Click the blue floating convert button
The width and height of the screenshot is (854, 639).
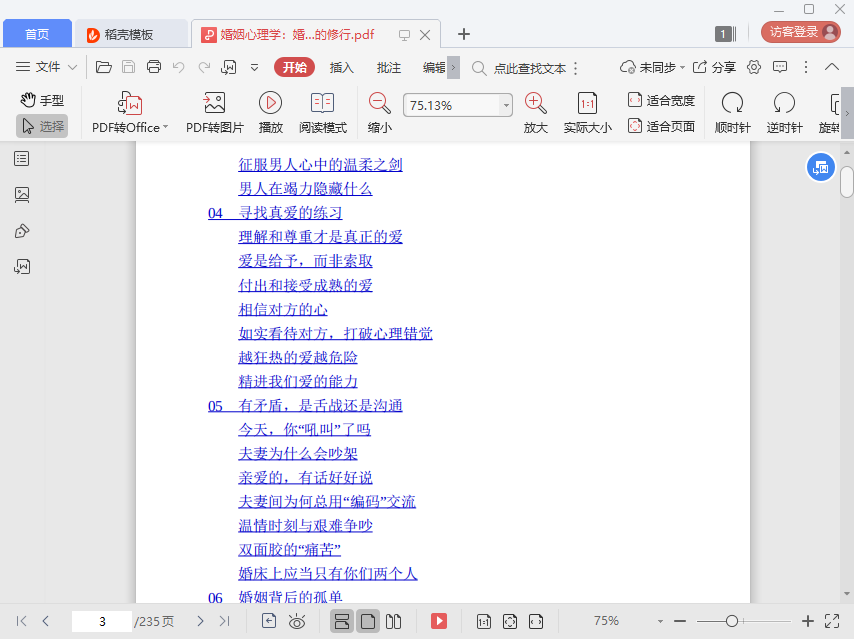coord(820,168)
